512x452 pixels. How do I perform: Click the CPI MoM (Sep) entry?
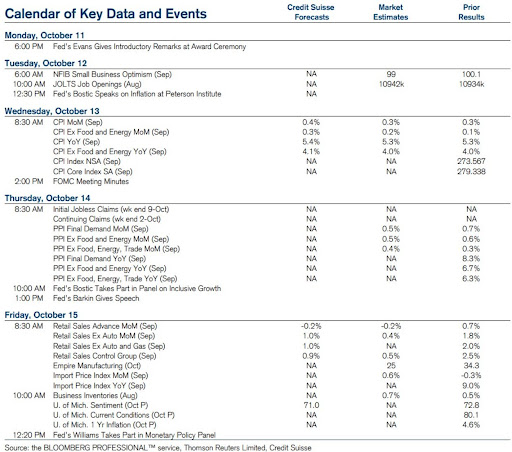78,122
